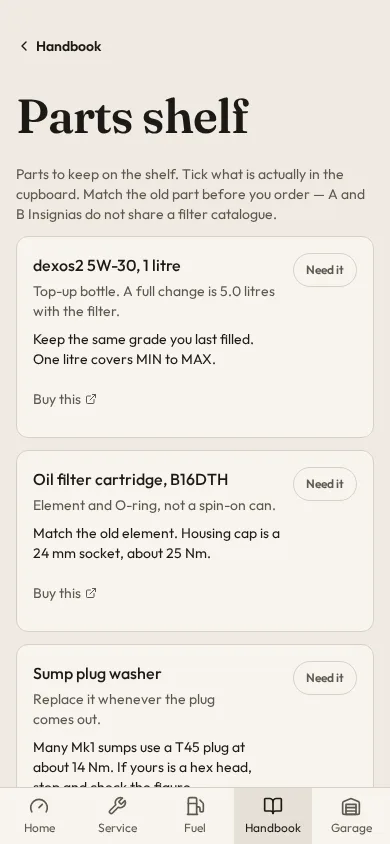Screen dimensions: 390x844
Task: Open the Garage icon in bottom bar
Action: (x=351, y=806)
